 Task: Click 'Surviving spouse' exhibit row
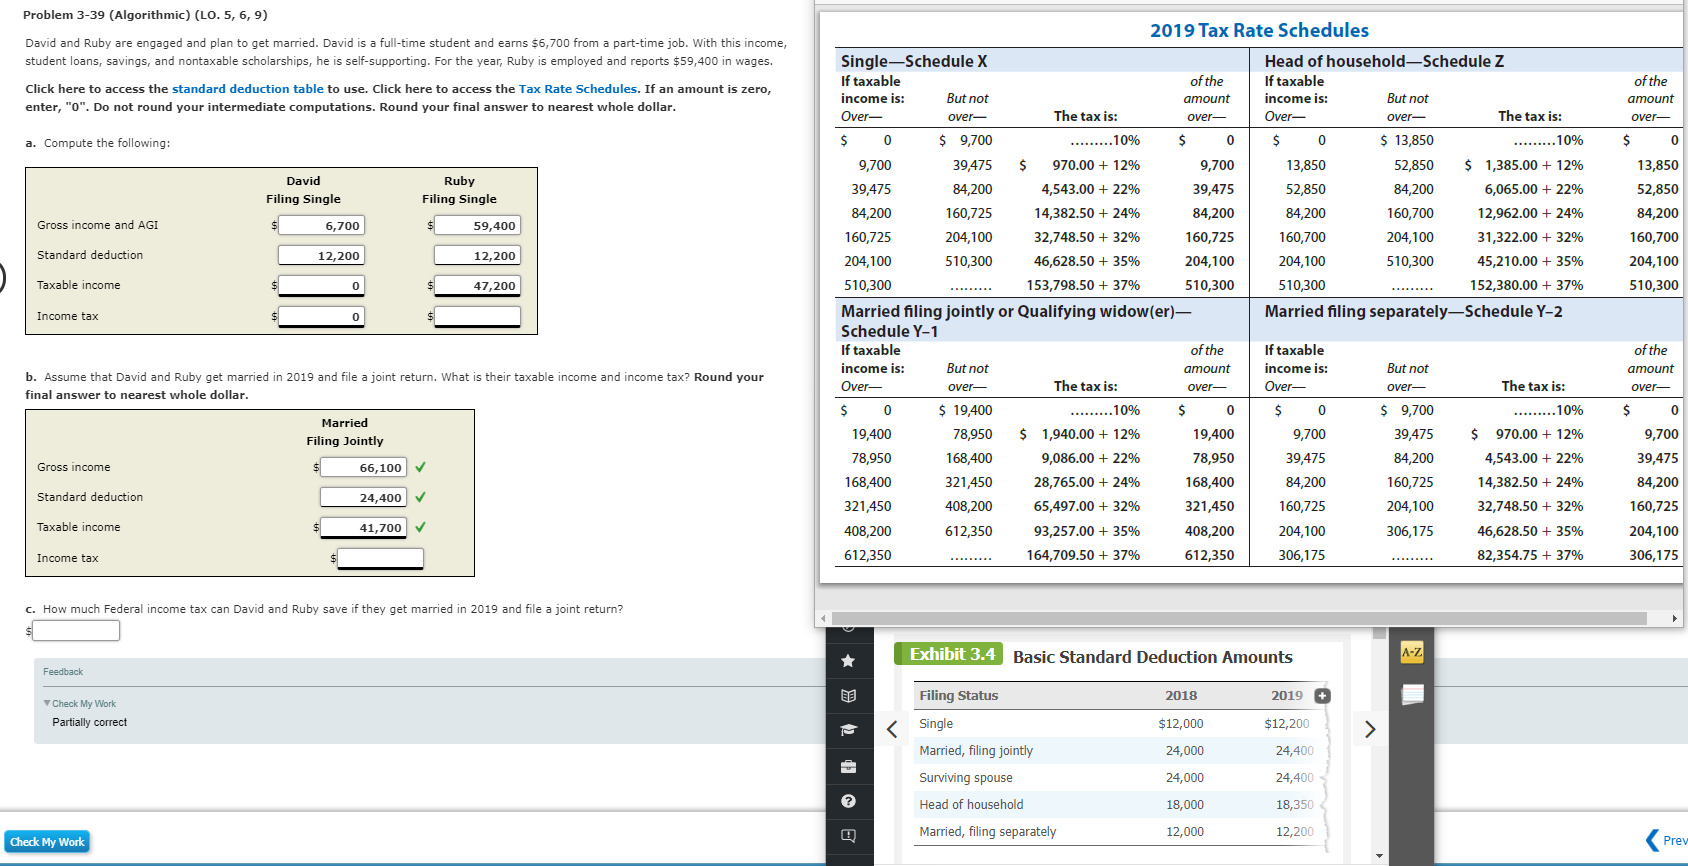(x=1122, y=778)
